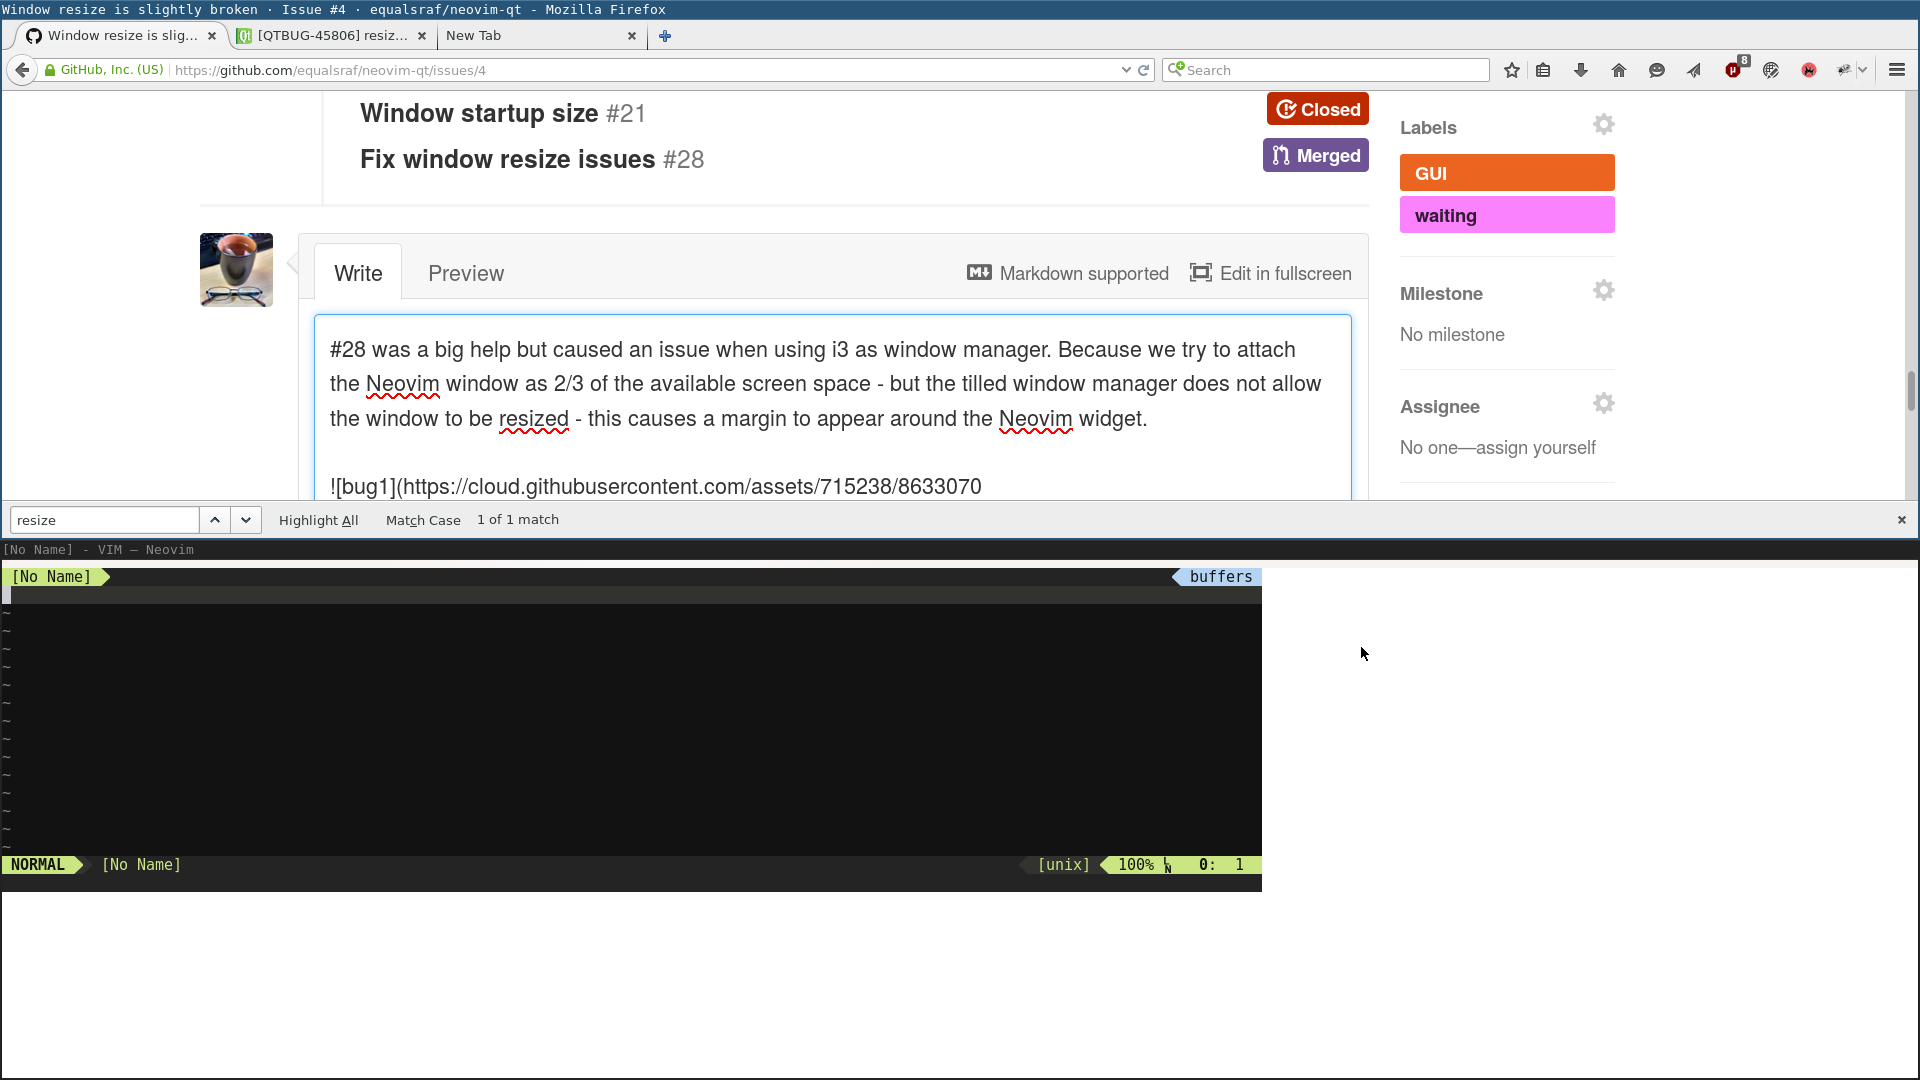
Task: Click the 'No milestone' text
Action: point(1452,335)
